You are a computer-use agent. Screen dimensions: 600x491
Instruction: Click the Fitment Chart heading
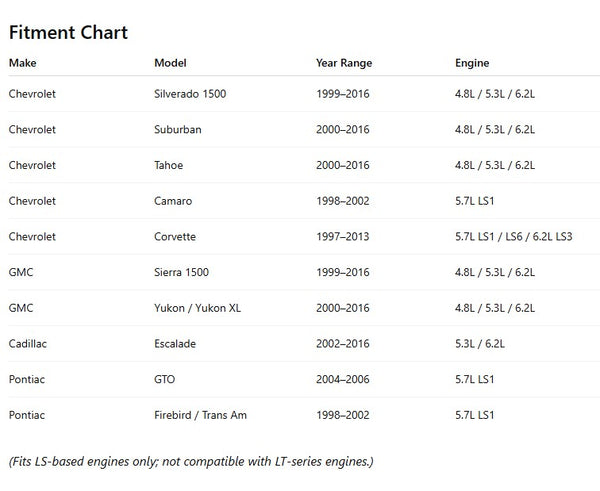68,33
